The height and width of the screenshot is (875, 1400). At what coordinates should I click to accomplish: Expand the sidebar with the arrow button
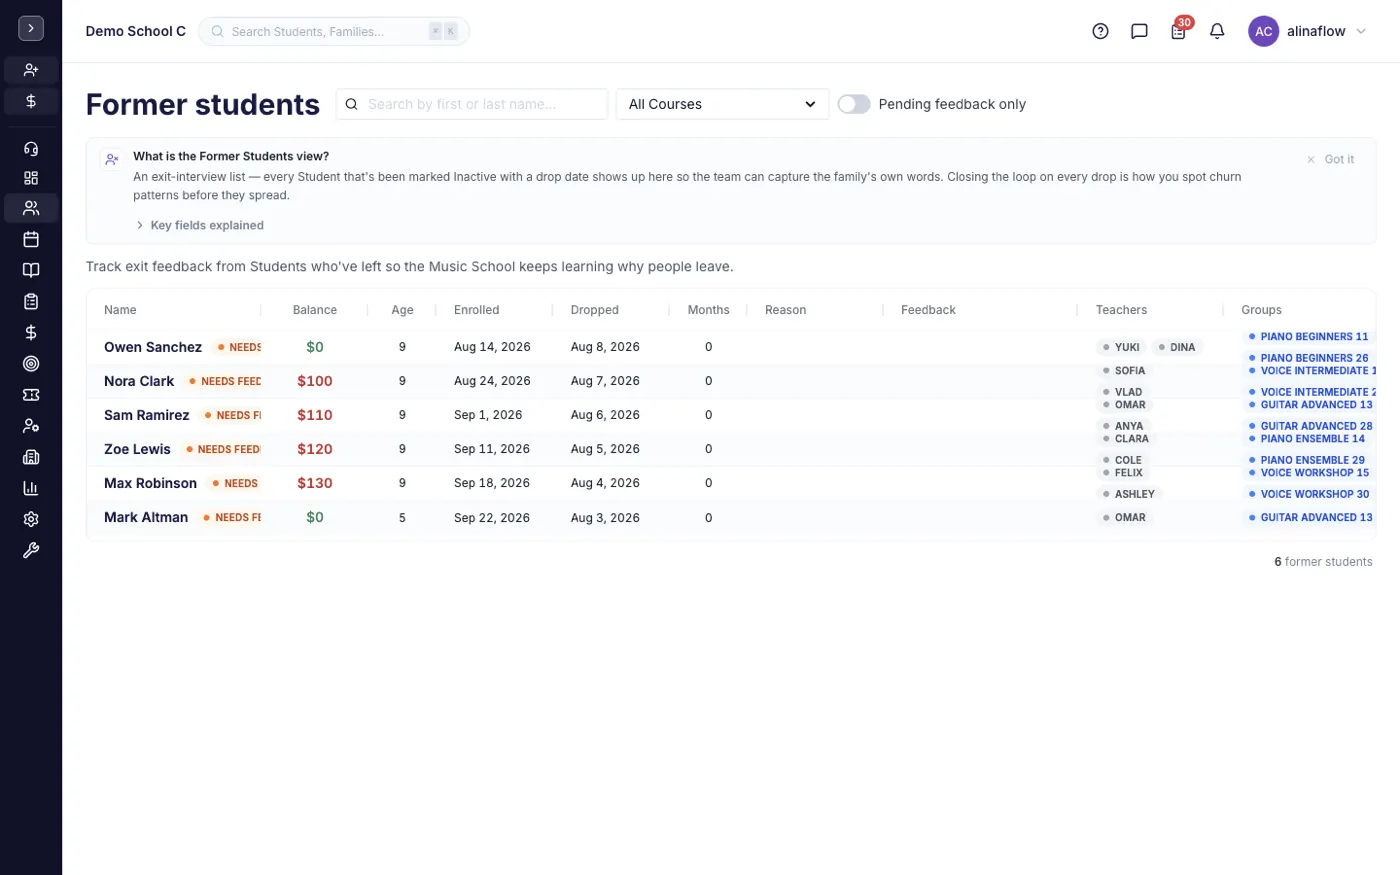click(31, 29)
